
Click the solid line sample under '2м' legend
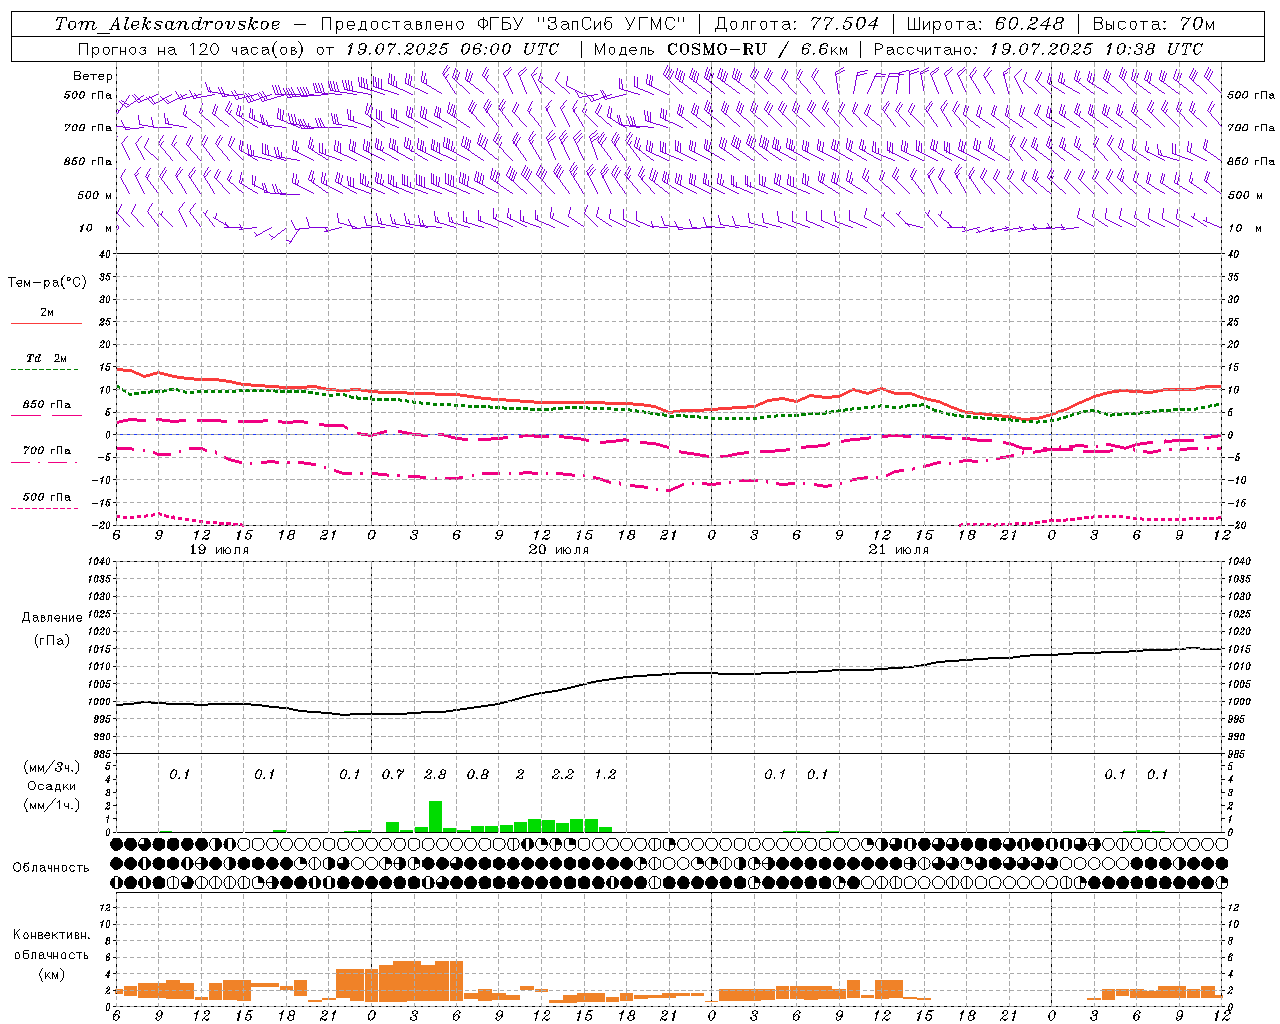[46, 323]
